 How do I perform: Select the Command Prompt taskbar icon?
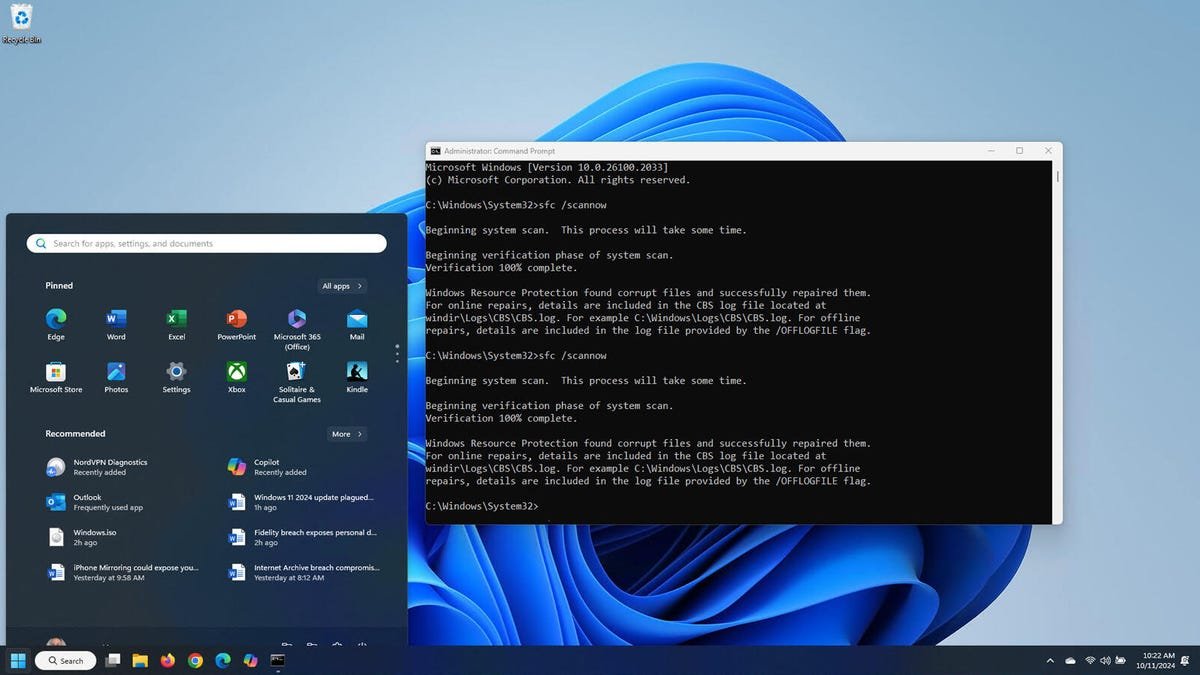[278, 660]
